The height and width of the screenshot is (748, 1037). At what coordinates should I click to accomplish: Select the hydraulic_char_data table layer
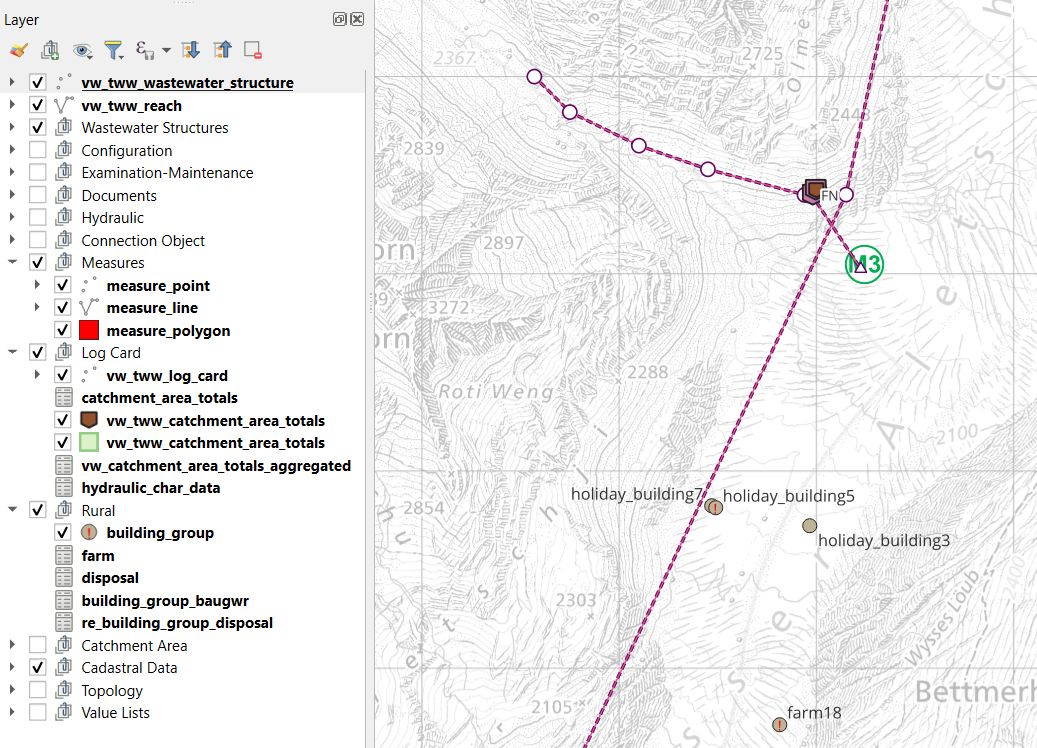click(150, 488)
